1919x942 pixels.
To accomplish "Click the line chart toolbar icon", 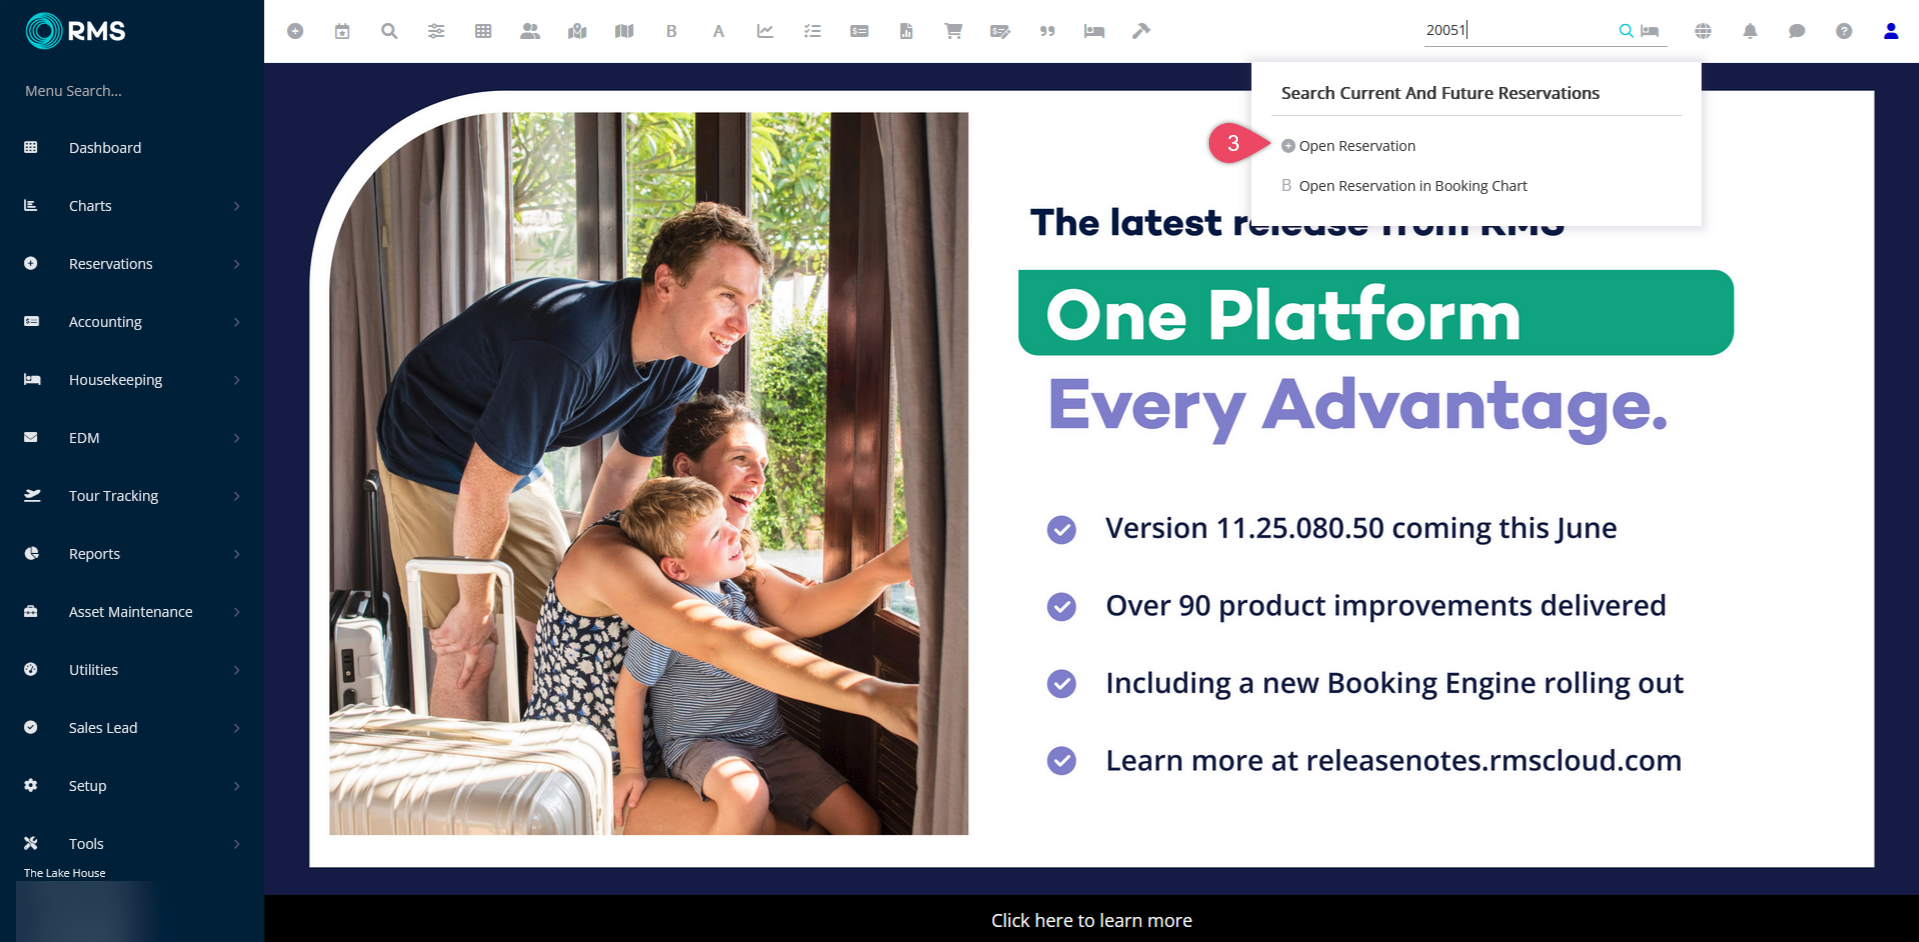I will pyautogui.click(x=765, y=31).
